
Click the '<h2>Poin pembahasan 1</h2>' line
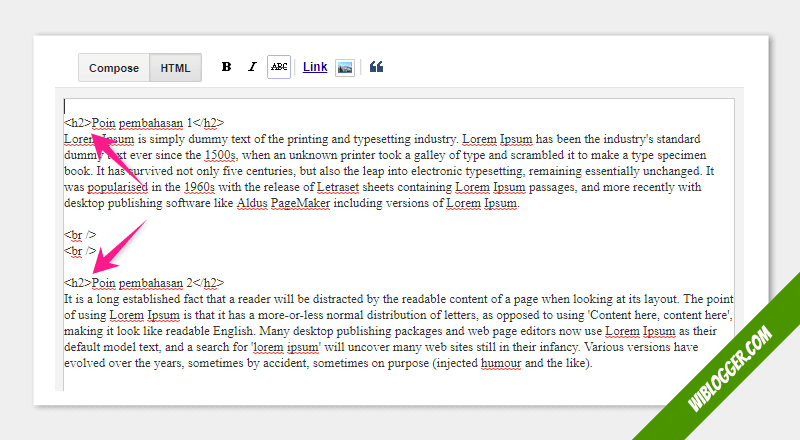tap(144, 123)
